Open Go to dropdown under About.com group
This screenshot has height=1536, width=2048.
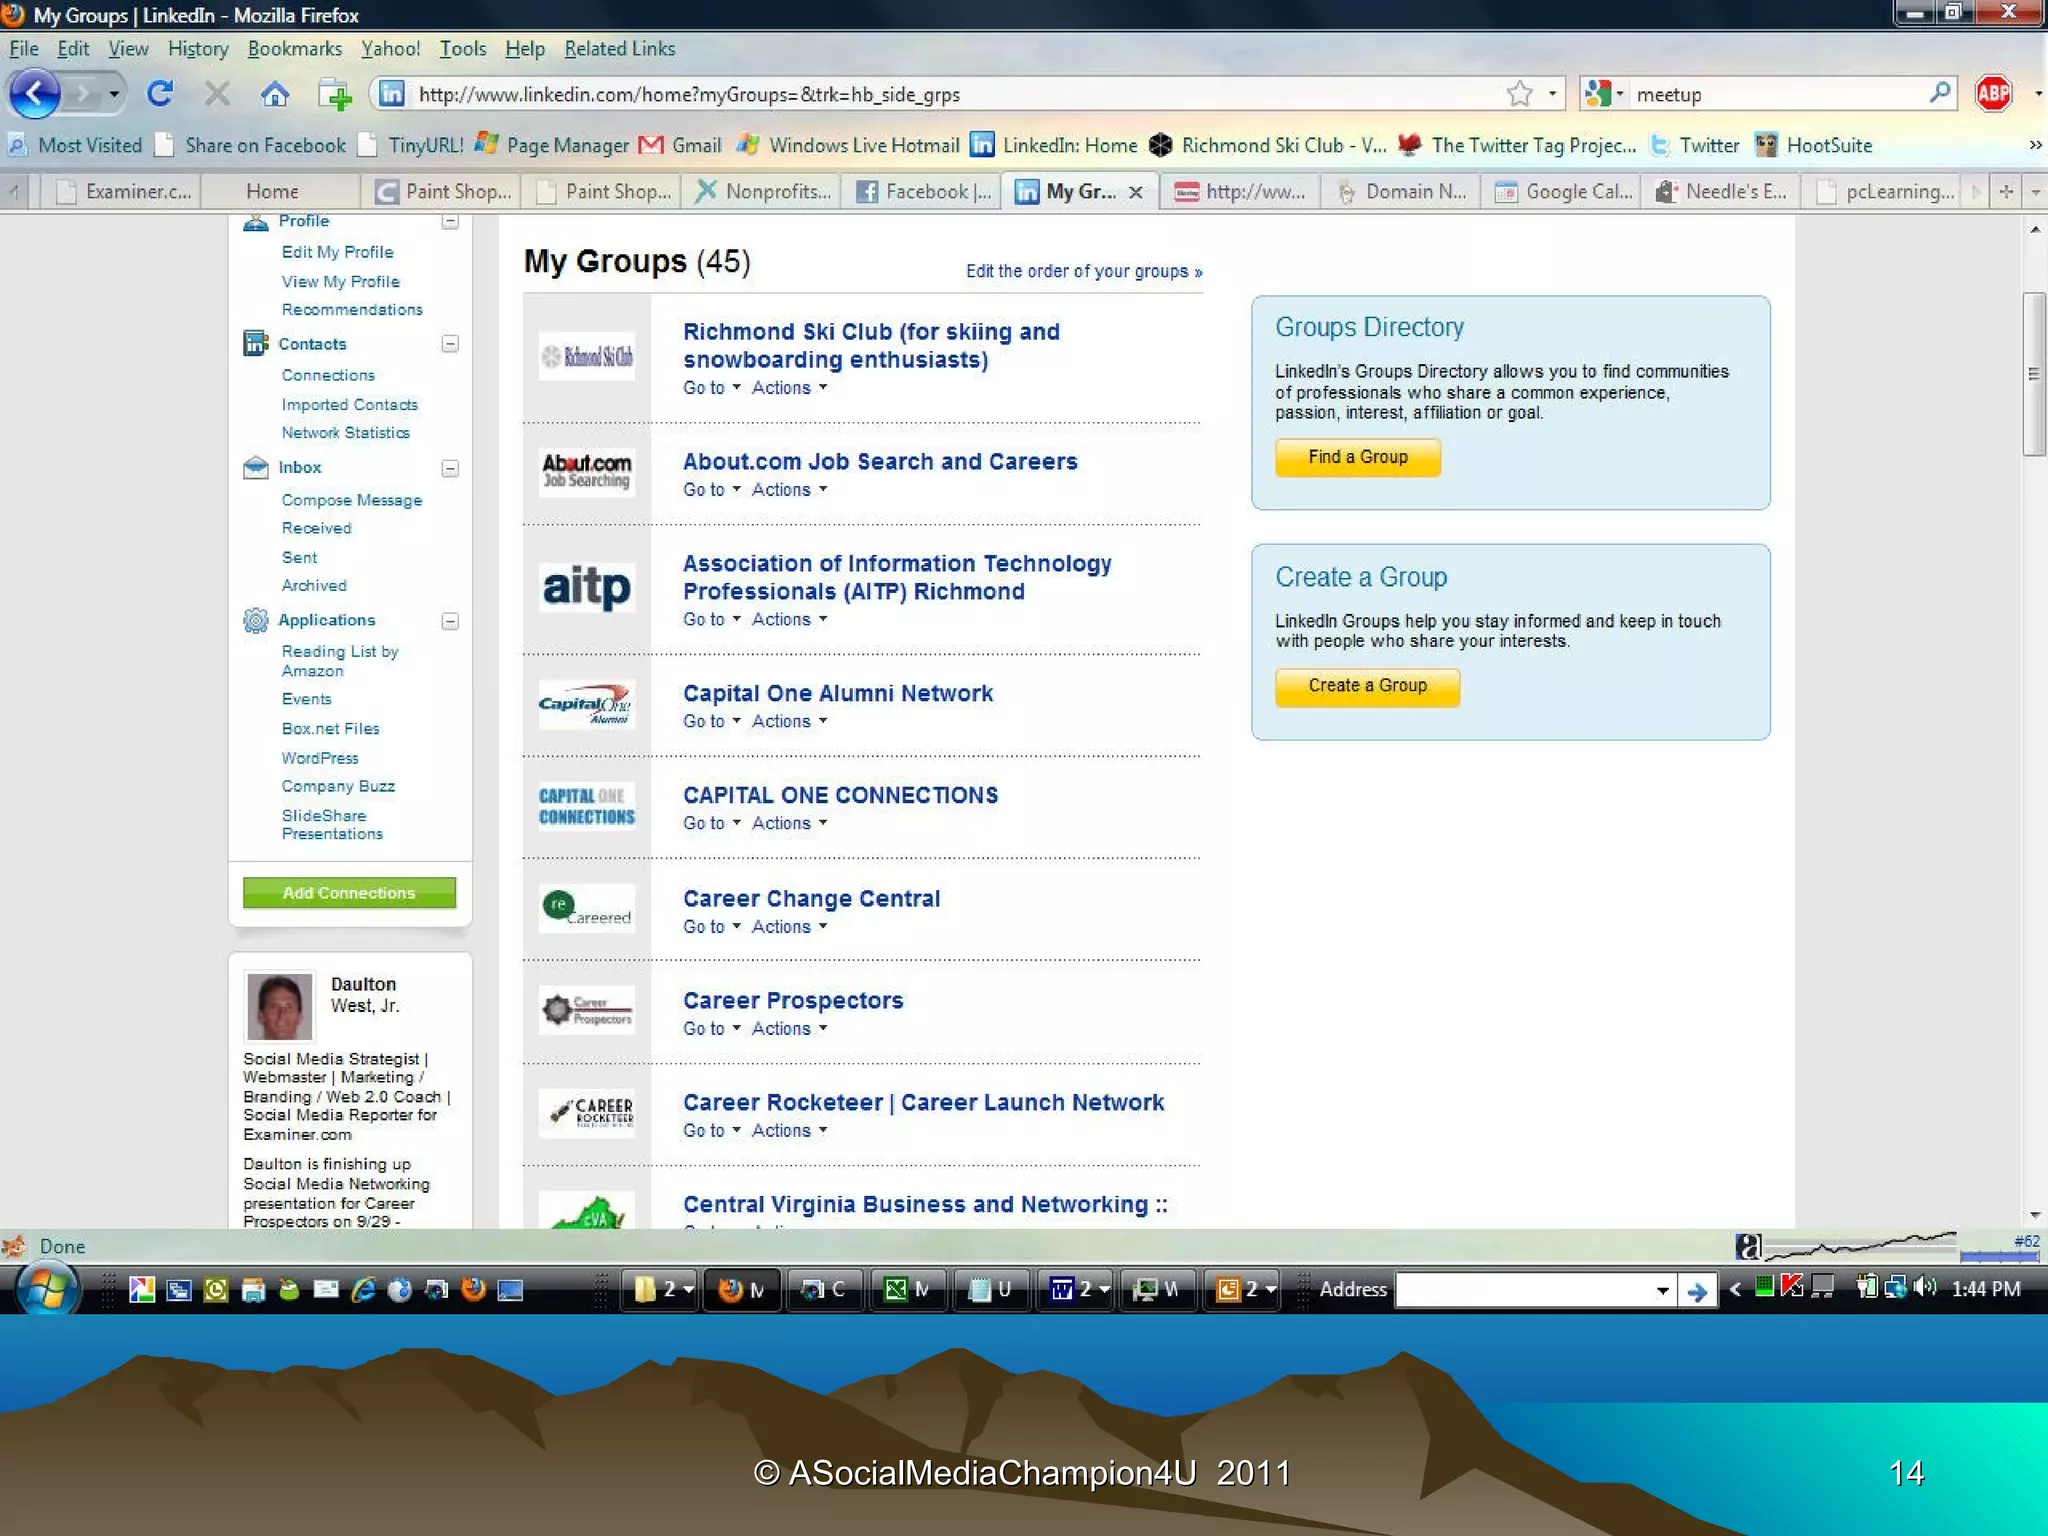tap(711, 490)
